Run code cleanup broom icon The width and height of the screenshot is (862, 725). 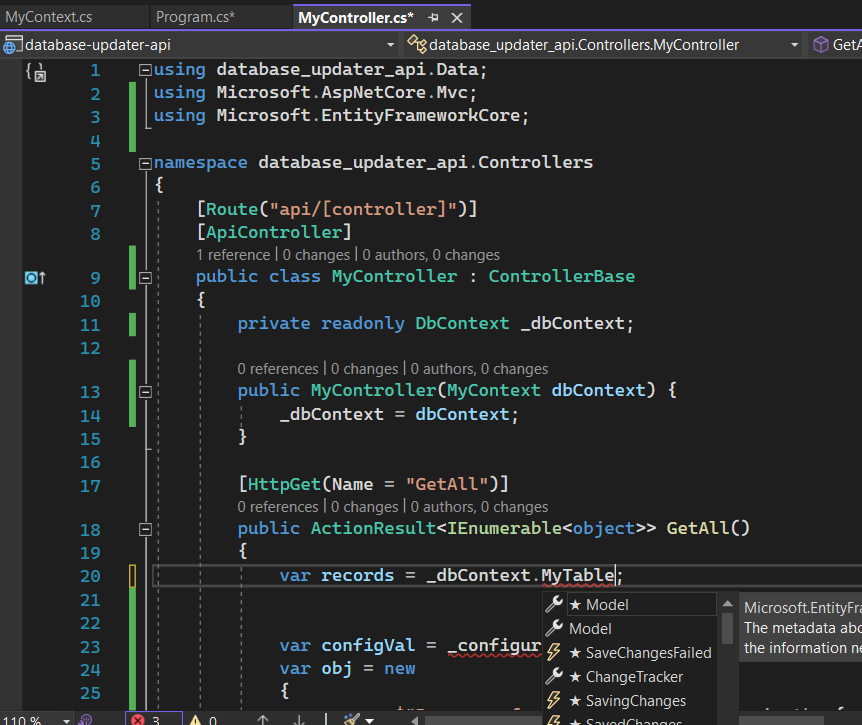coord(351,720)
